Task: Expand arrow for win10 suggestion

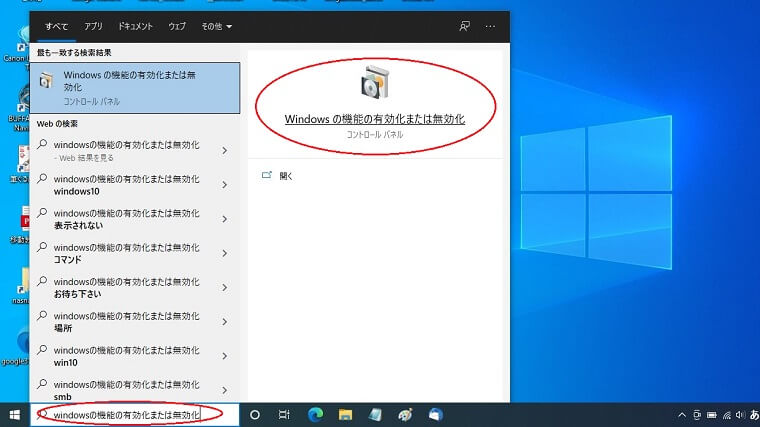Action: pyautogui.click(x=224, y=356)
